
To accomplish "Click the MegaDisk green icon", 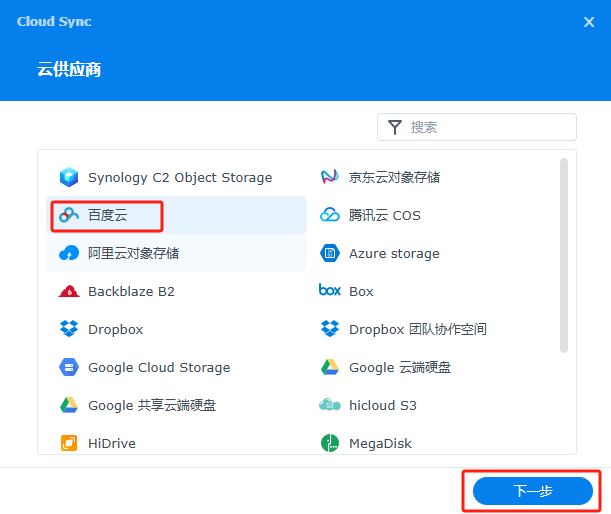I will coord(330,443).
